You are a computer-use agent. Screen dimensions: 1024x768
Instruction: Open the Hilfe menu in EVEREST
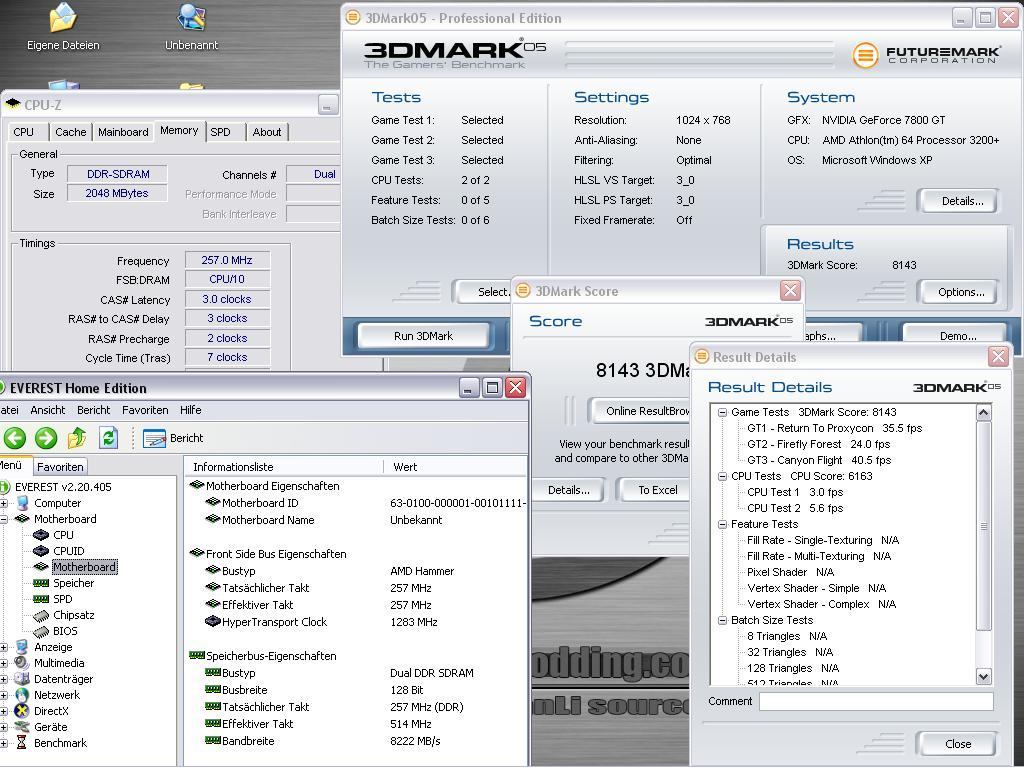point(191,410)
